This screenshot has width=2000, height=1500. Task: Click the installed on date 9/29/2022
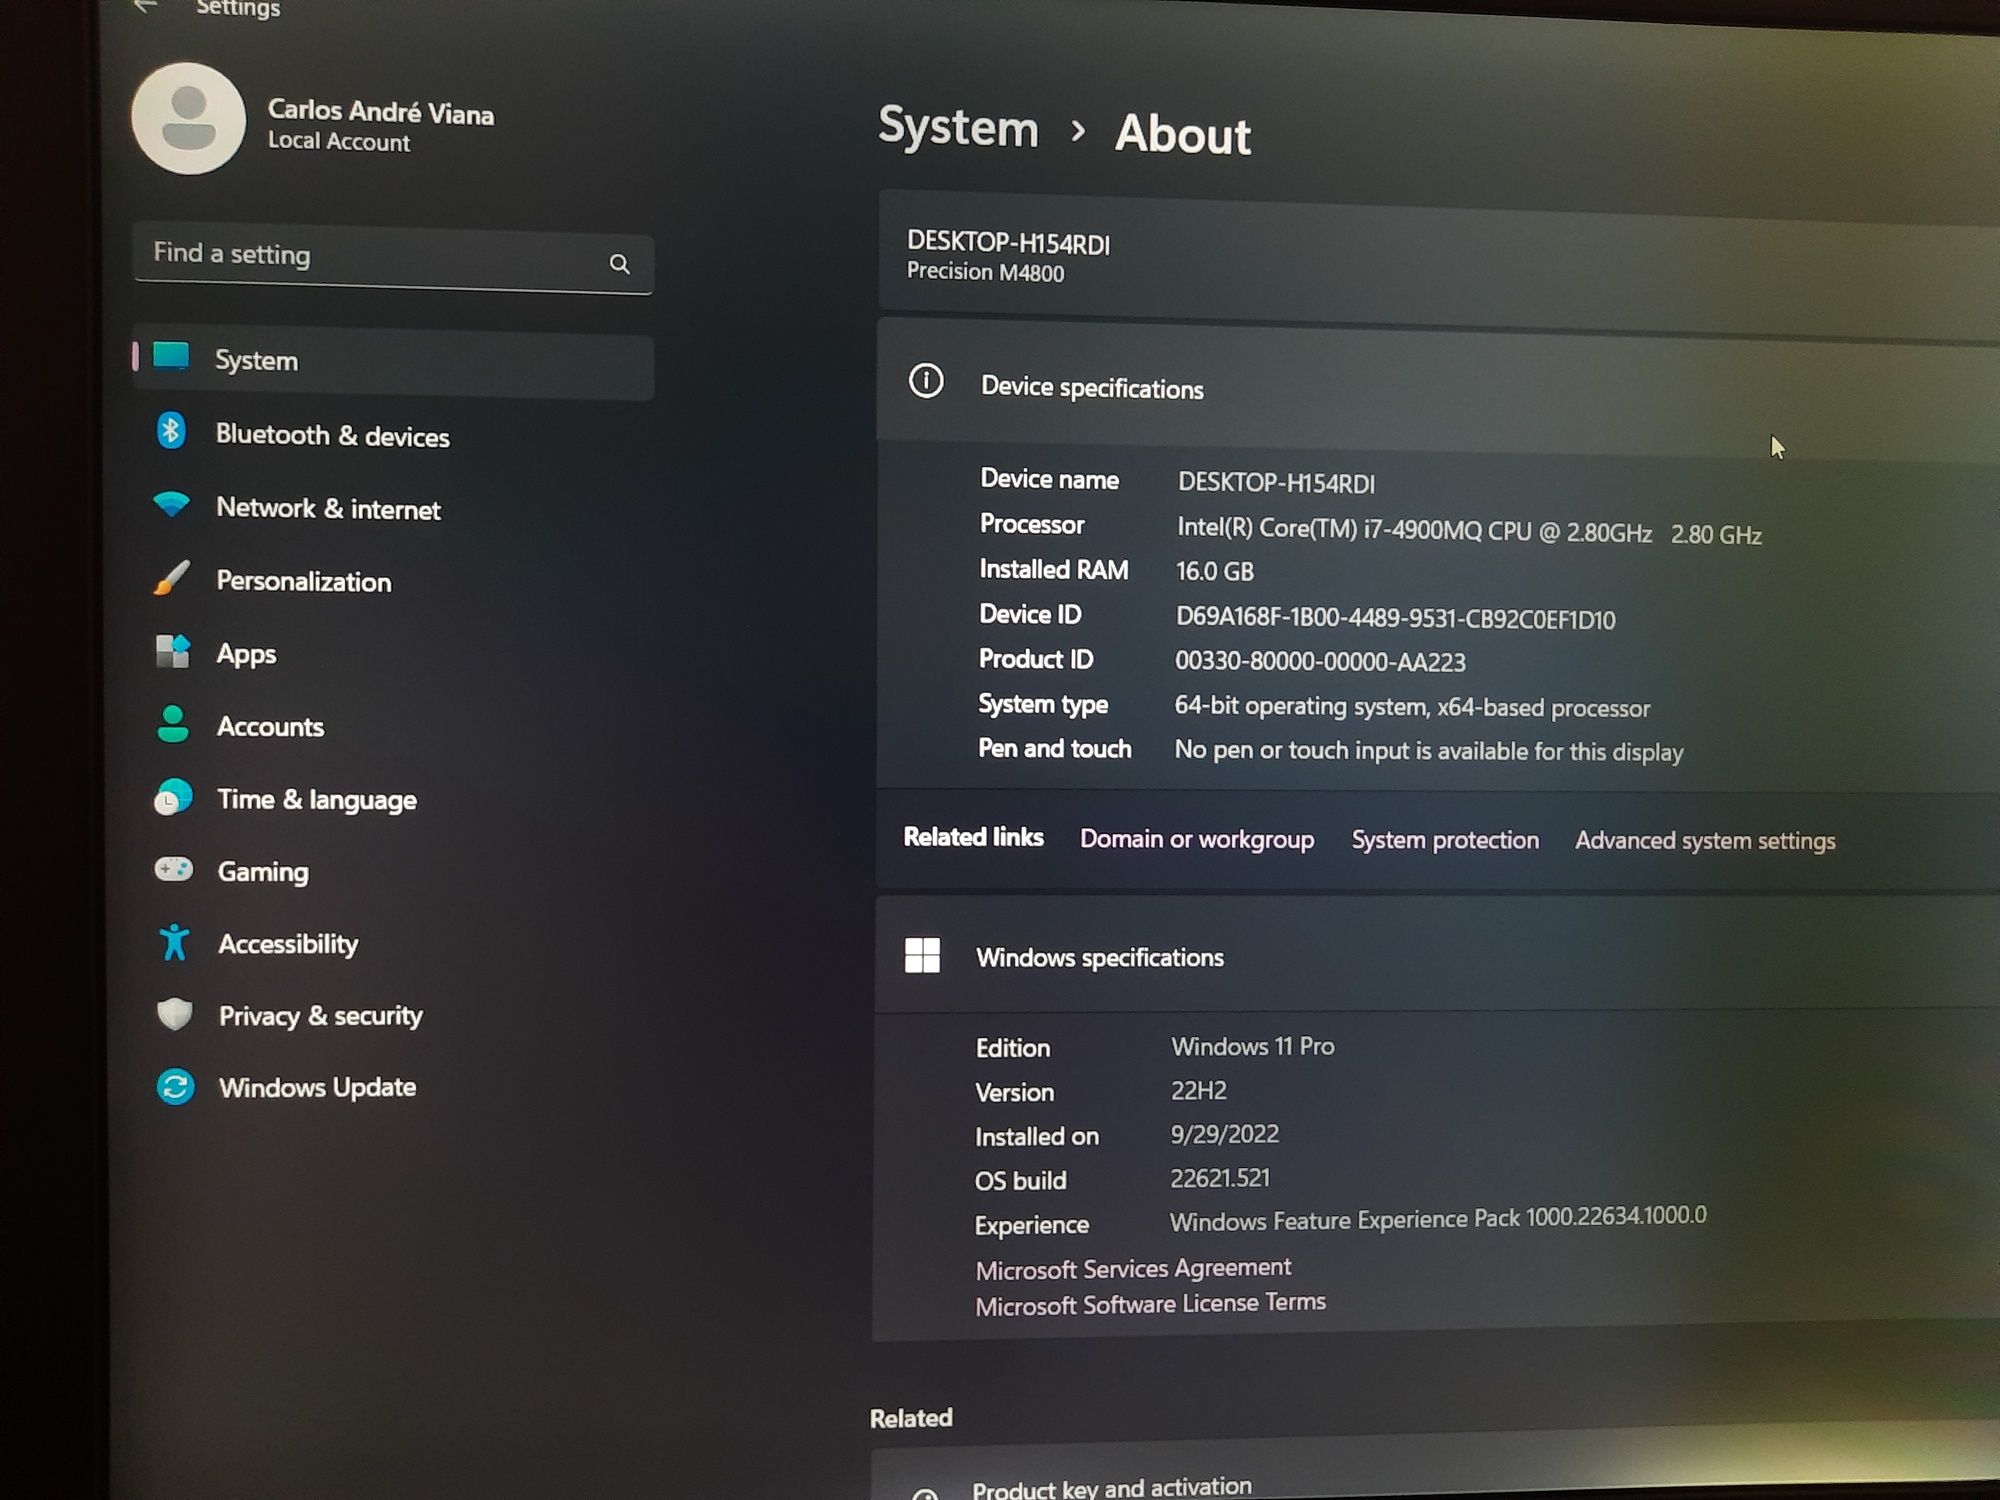[1224, 1134]
